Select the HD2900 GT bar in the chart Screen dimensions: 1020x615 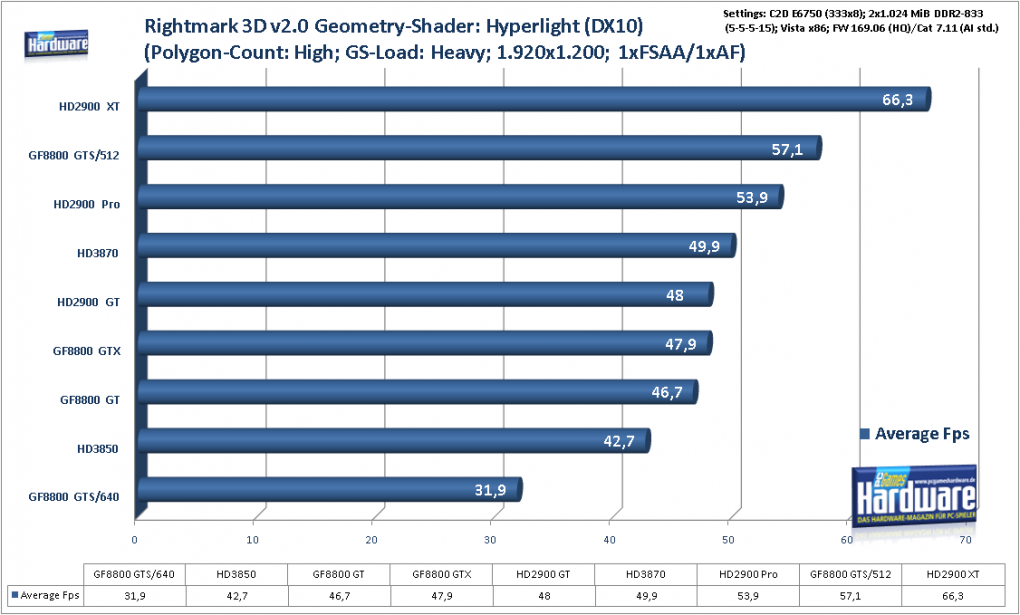(425, 295)
